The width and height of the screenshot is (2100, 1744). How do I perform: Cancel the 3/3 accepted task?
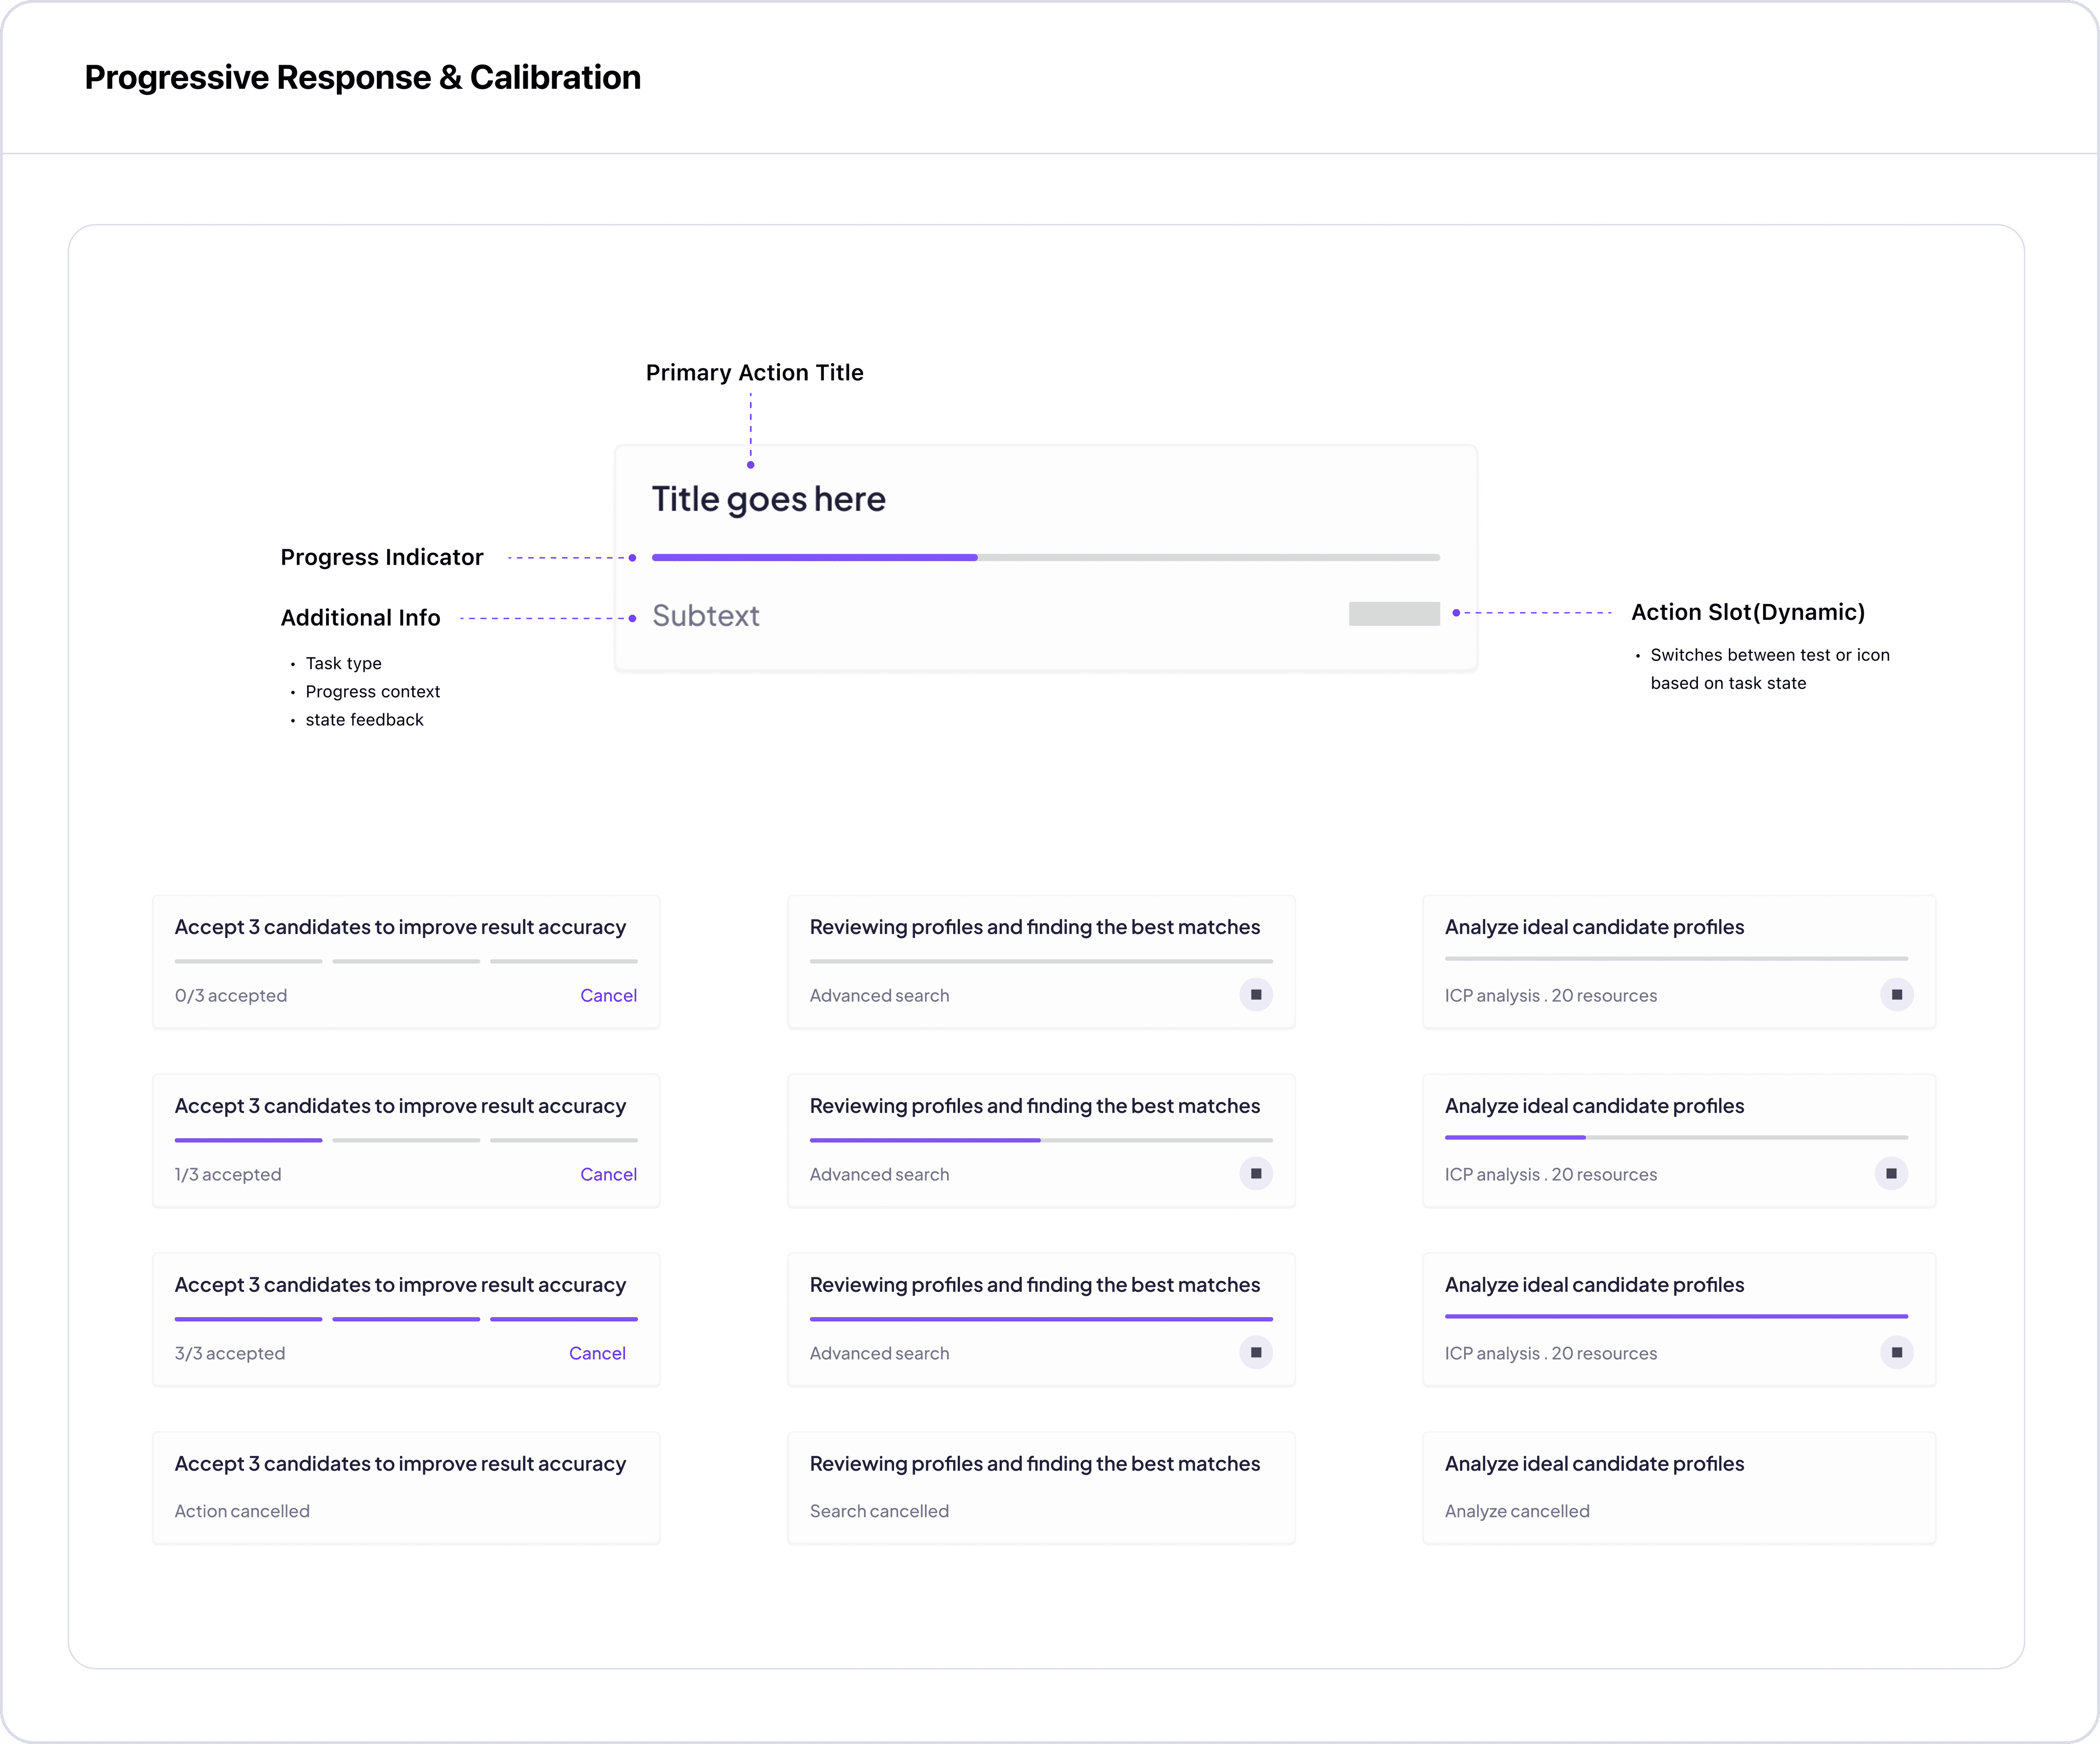click(597, 1354)
